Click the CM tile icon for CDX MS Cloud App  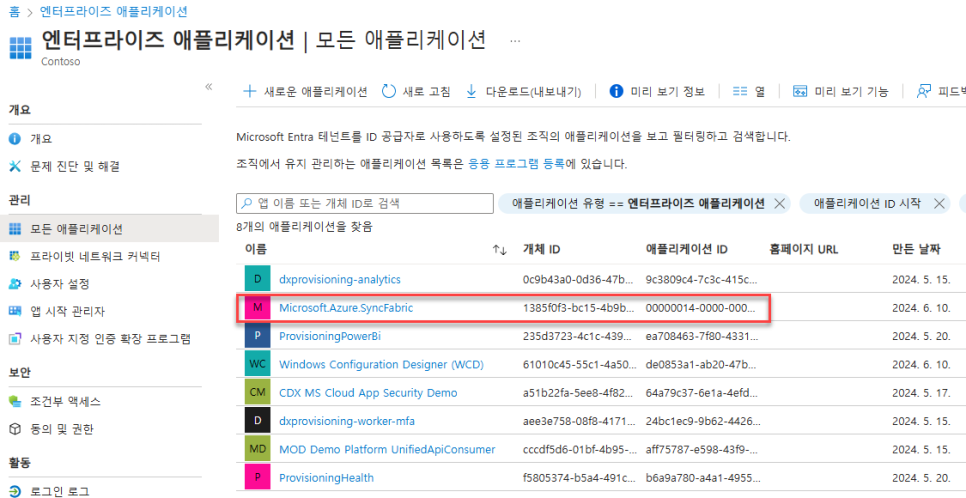pos(258,393)
